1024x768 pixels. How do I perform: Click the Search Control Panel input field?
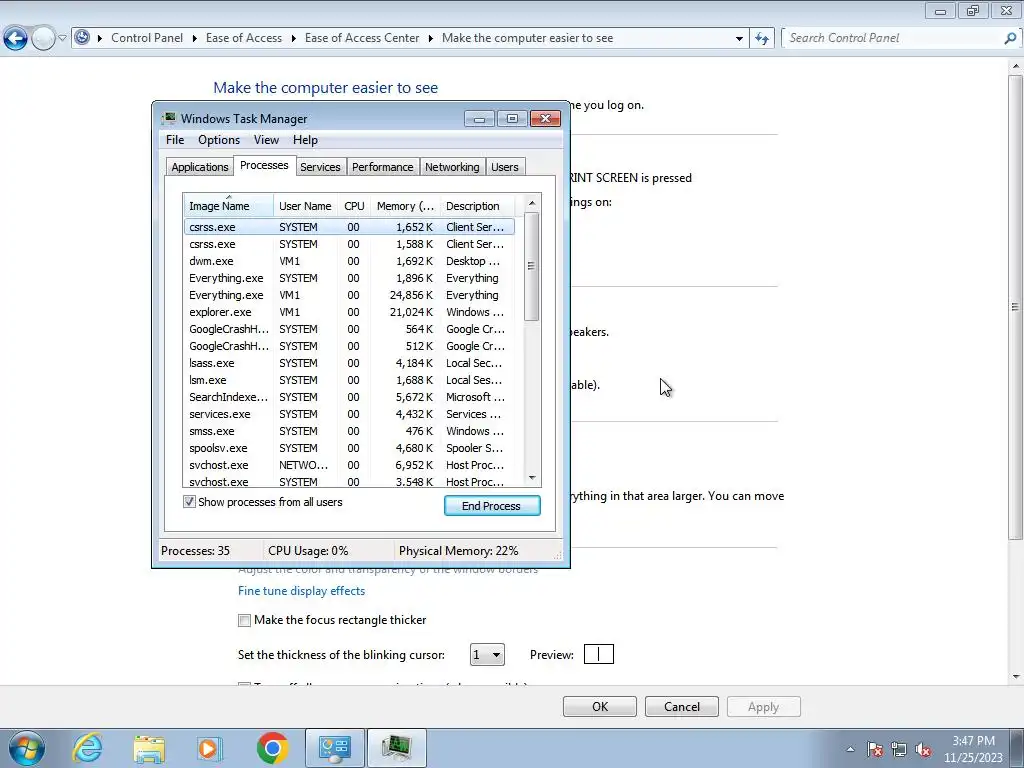(892, 38)
